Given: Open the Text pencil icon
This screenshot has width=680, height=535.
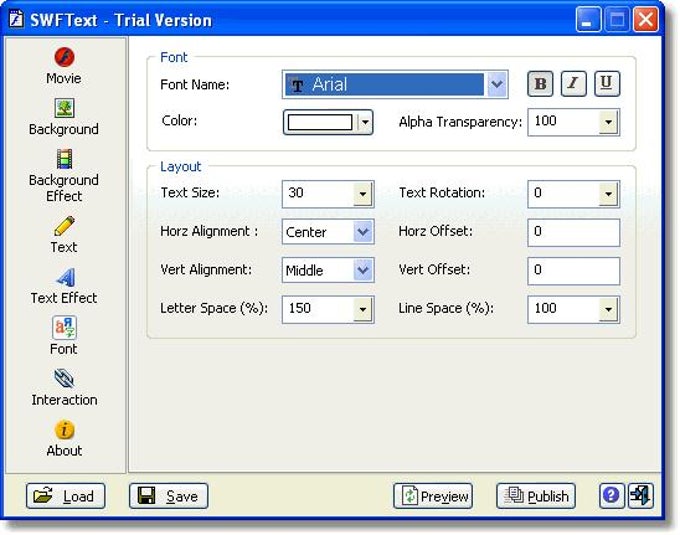Looking at the screenshot, I should (x=64, y=226).
